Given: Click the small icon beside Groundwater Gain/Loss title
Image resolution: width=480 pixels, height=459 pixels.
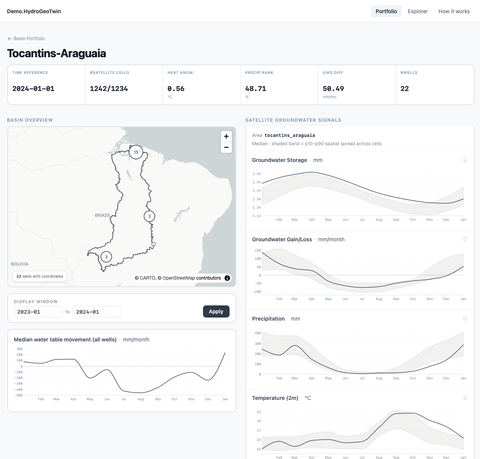Looking at the screenshot, I should click(x=465, y=239).
